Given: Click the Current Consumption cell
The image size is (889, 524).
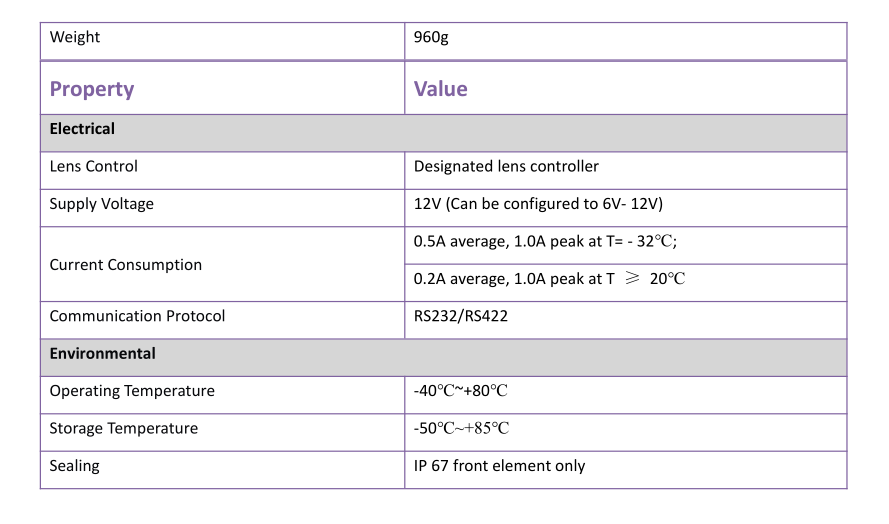Looking at the screenshot, I should (x=126, y=265).
